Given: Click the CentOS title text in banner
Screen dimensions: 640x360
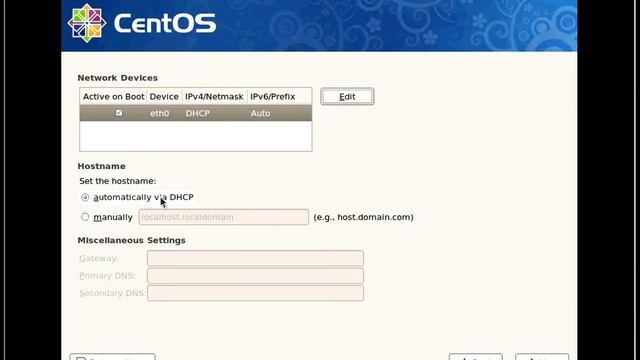Looking at the screenshot, I should [x=165, y=23].
